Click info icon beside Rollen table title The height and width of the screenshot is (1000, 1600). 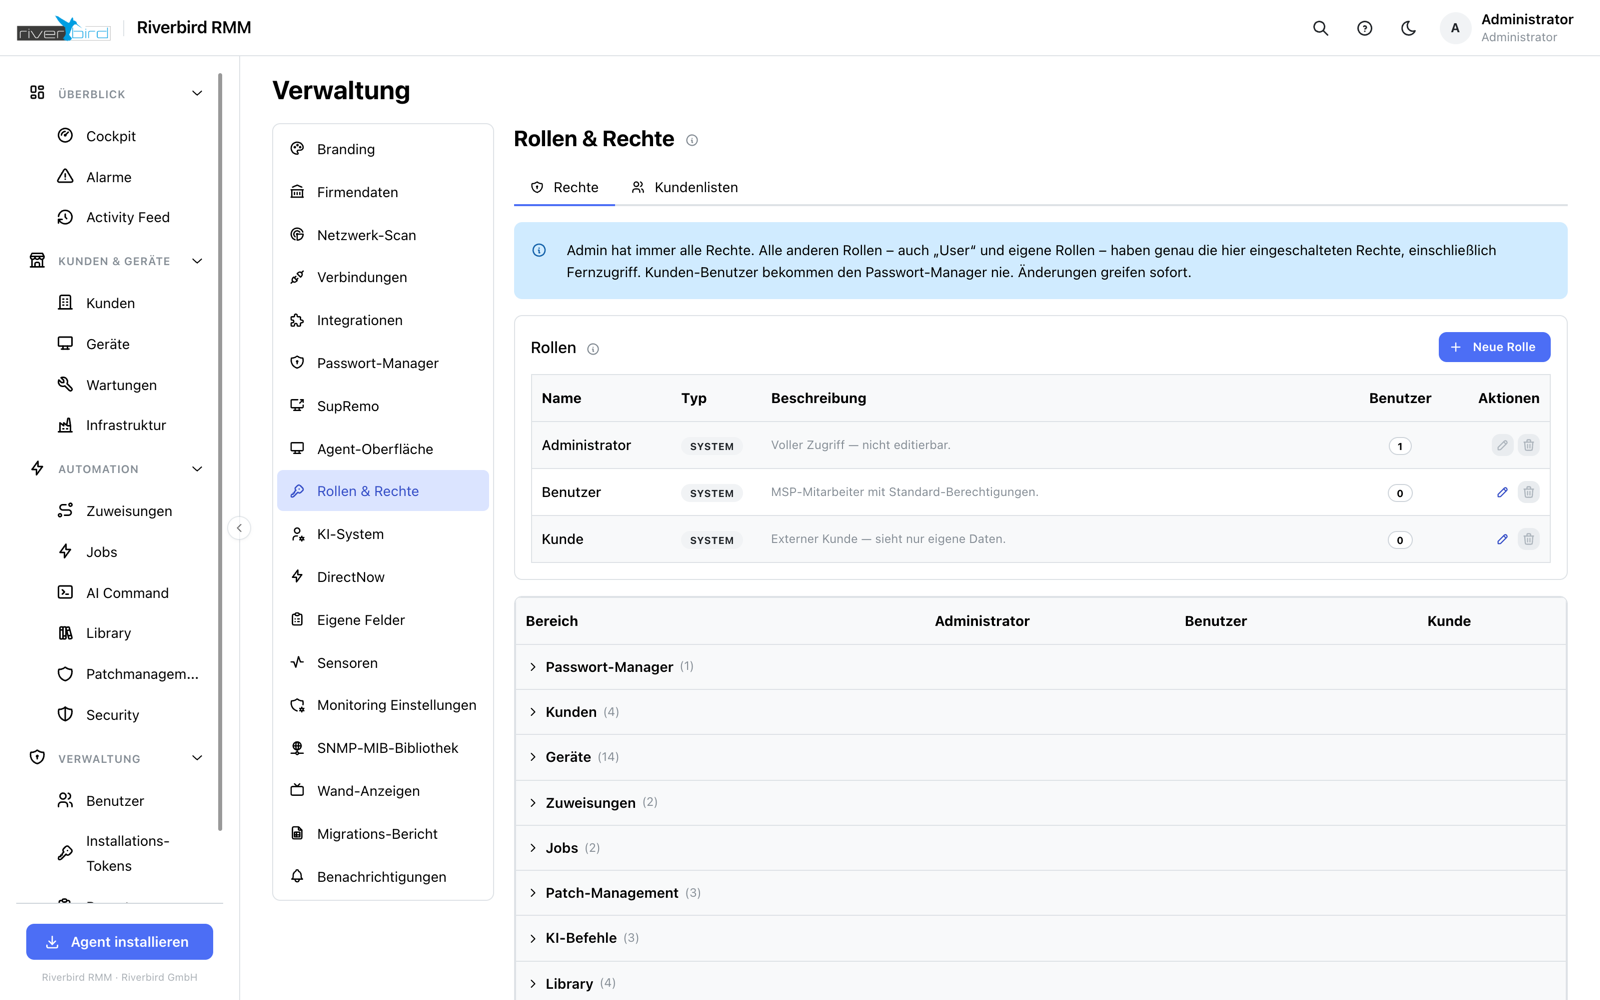(593, 349)
